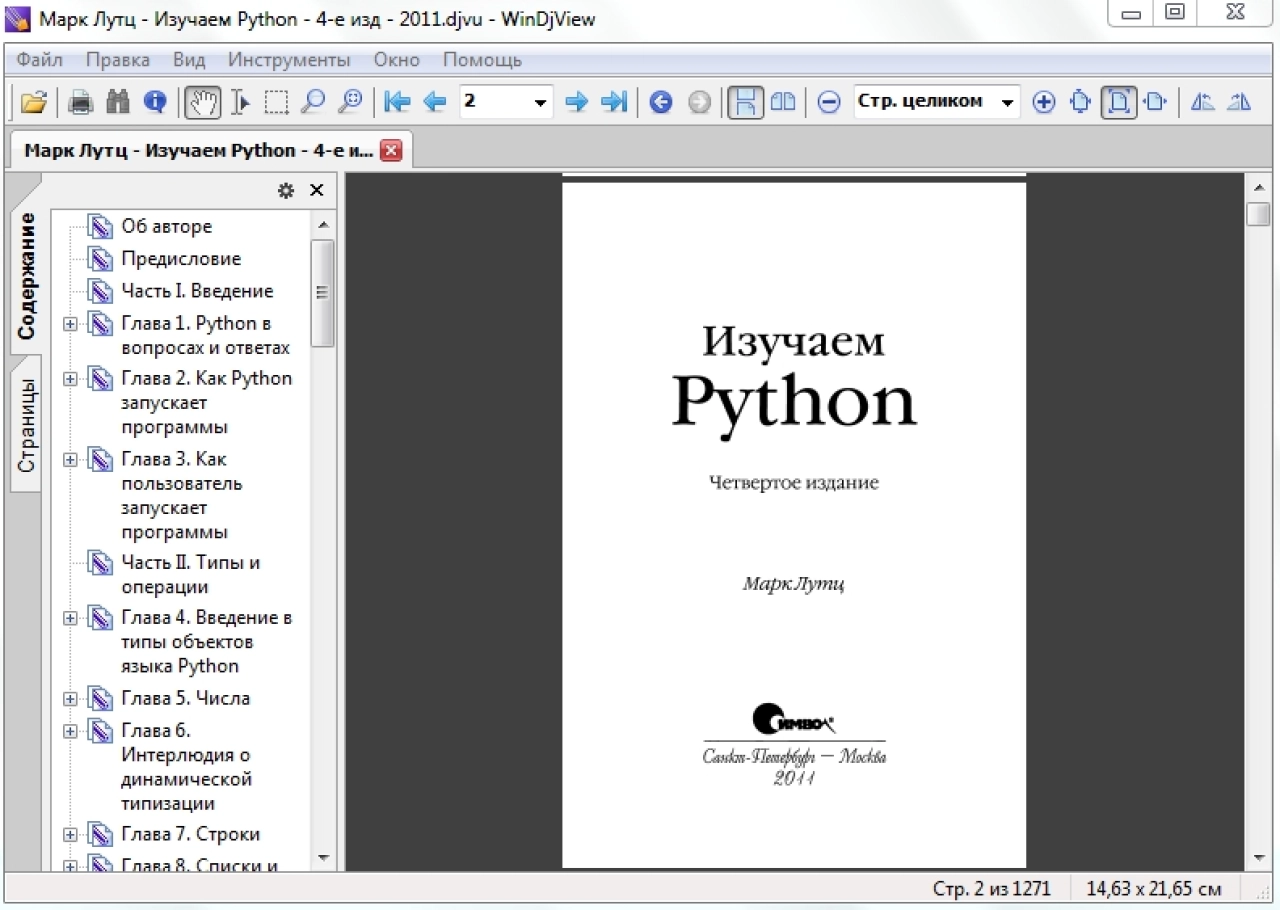The image size is (1280, 910).
Task: Select the dashed rectangle selection tool
Action: (277, 101)
